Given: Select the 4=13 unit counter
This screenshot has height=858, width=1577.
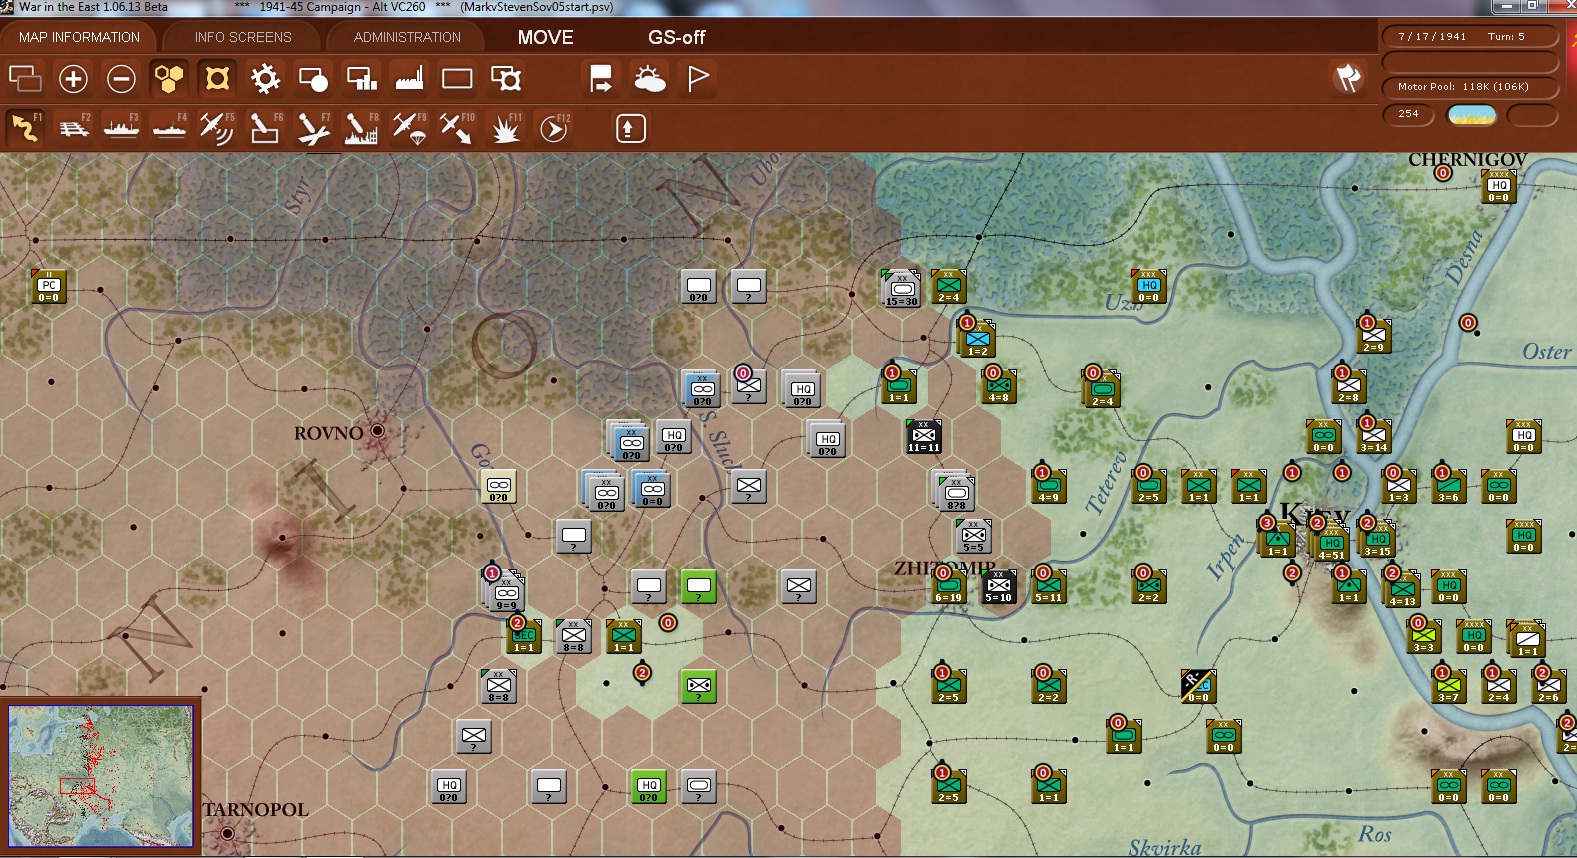Looking at the screenshot, I should pos(1402,589).
